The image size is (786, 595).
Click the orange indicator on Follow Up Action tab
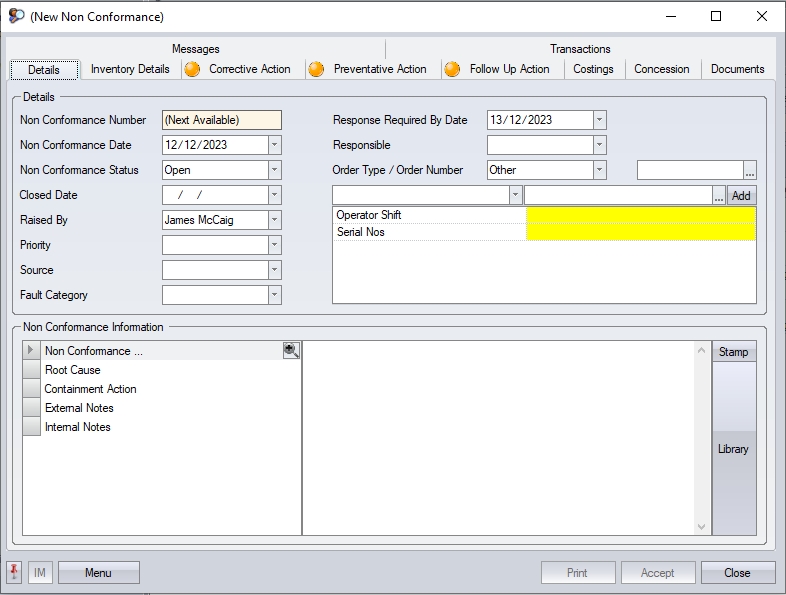452,69
